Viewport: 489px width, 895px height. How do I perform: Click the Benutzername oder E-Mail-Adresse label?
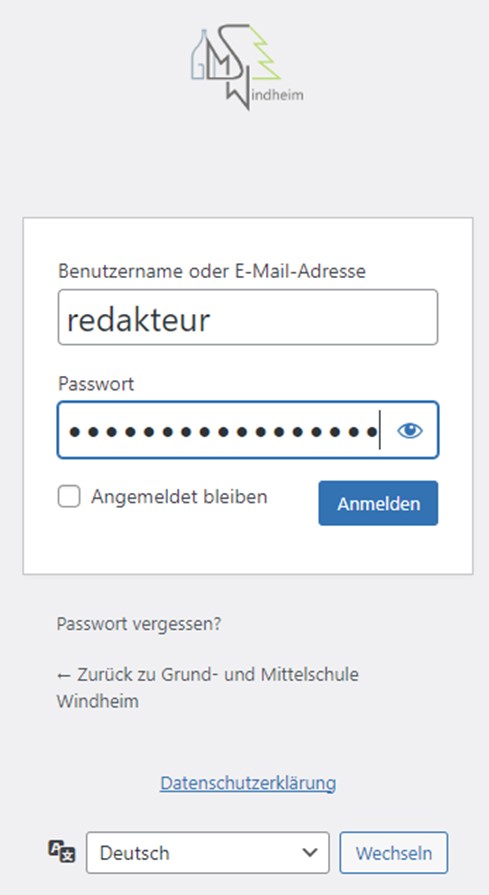click(x=212, y=271)
